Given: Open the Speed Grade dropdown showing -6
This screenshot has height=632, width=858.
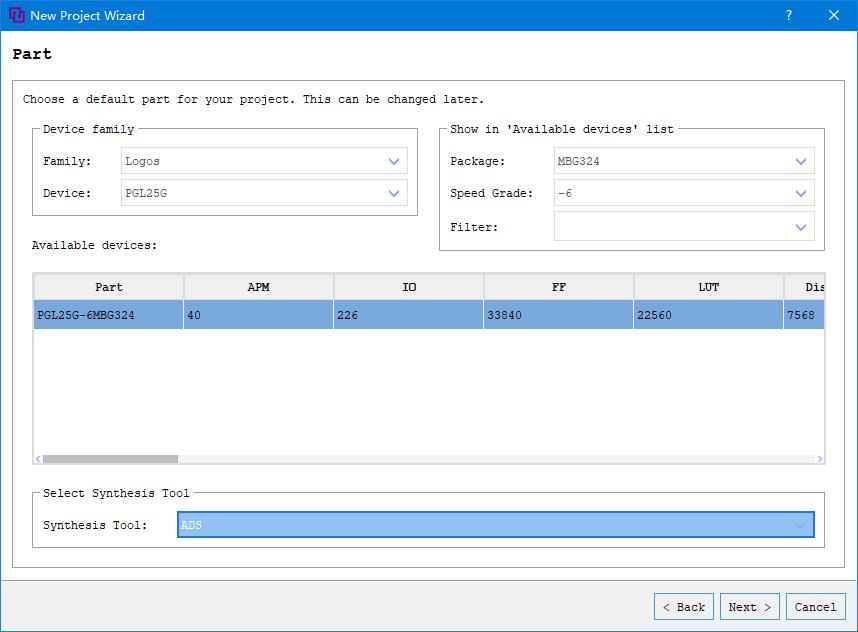Looking at the screenshot, I should (x=684, y=193).
